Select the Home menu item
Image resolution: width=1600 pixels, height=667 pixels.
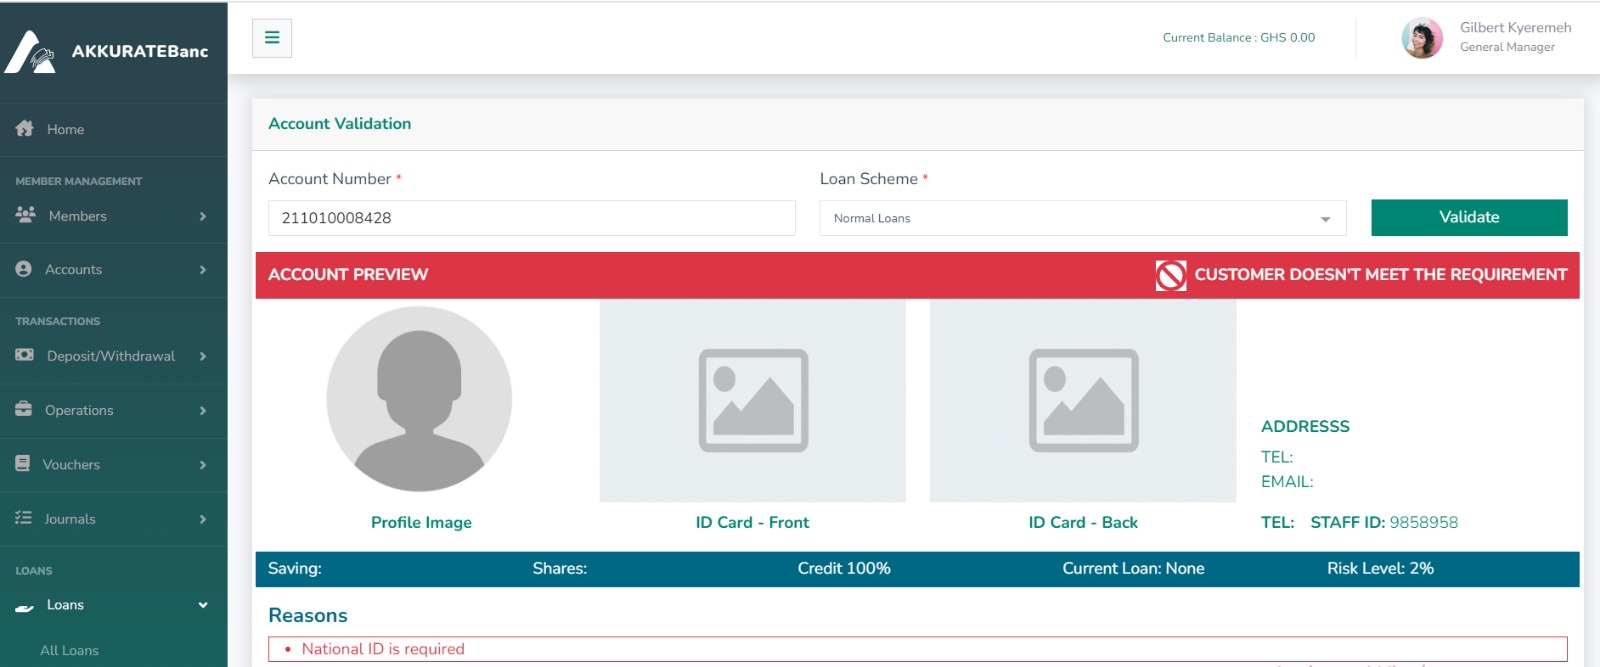pyautogui.click(x=65, y=129)
